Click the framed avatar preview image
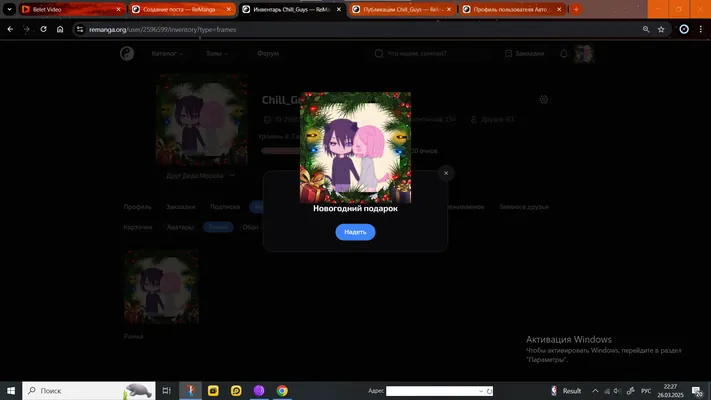The width and height of the screenshot is (711, 400). point(355,147)
